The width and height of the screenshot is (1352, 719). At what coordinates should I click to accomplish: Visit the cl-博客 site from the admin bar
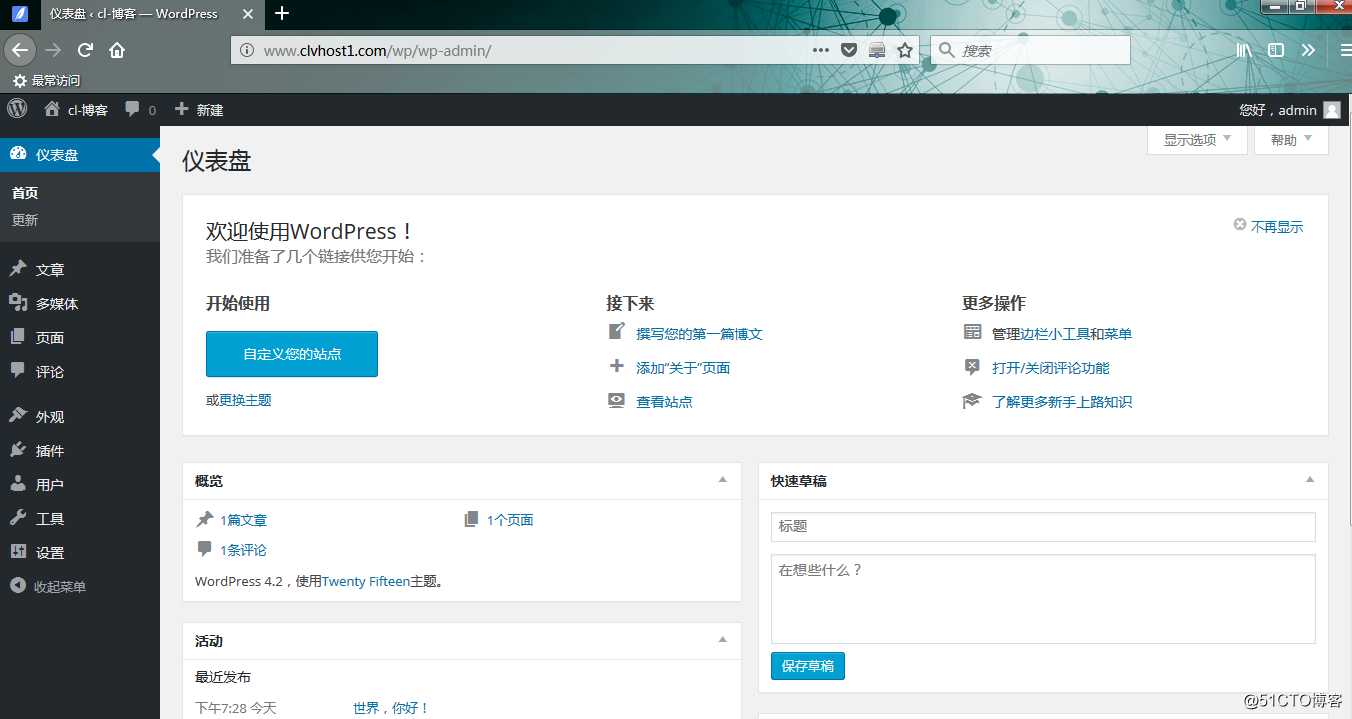76,110
